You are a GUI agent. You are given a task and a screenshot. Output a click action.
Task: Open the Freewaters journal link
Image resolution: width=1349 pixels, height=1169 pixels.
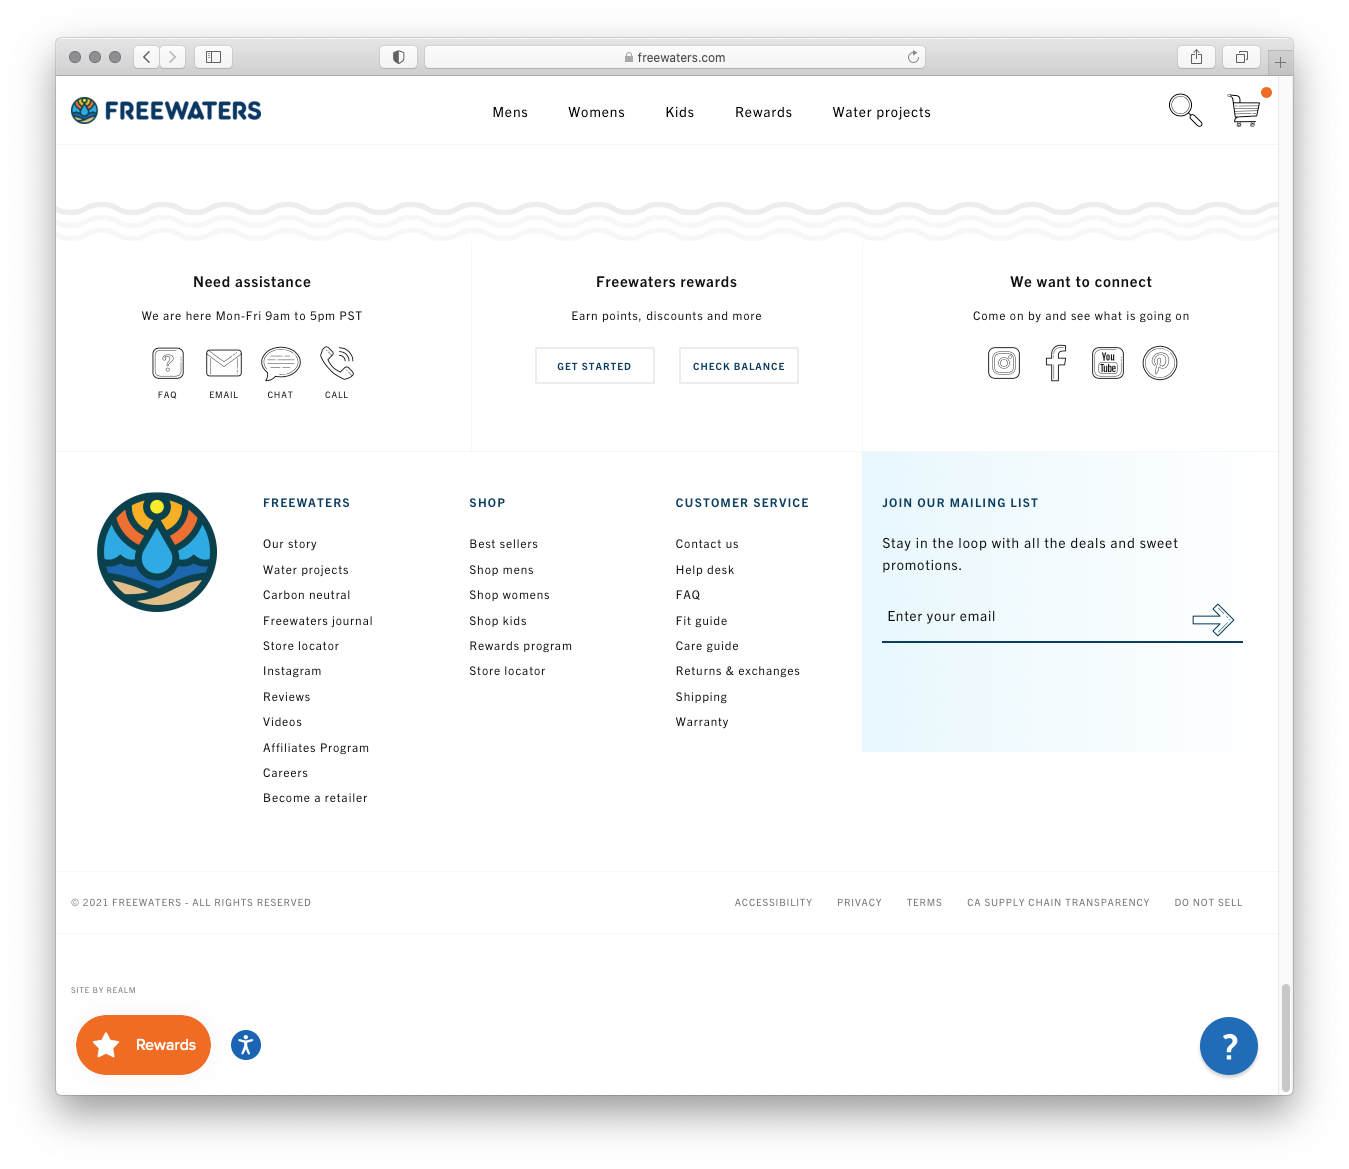pos(318,621)
